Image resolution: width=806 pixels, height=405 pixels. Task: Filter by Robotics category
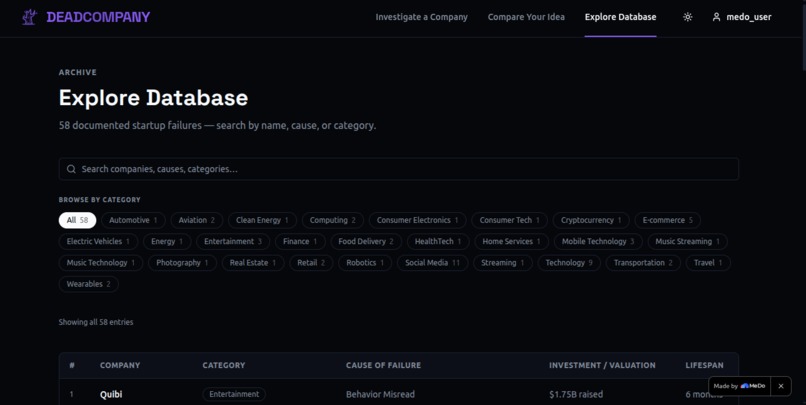365,263
